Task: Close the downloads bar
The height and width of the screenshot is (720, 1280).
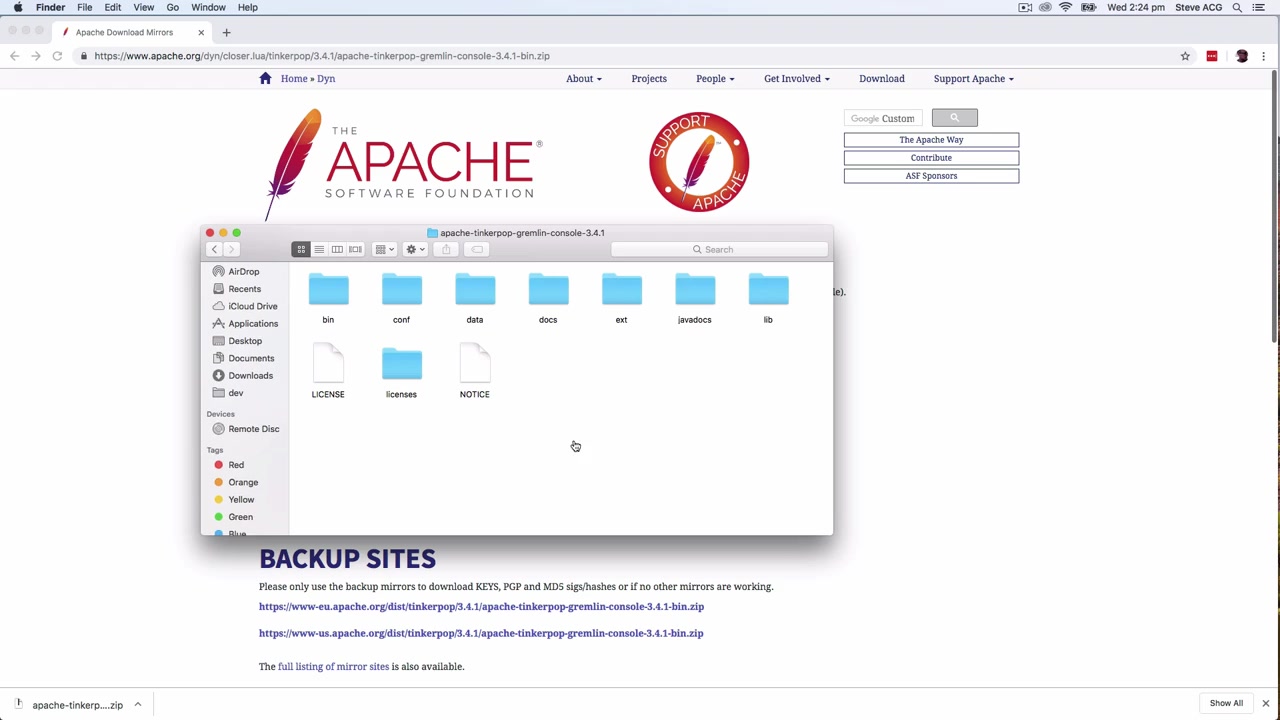Action: 1265,704
